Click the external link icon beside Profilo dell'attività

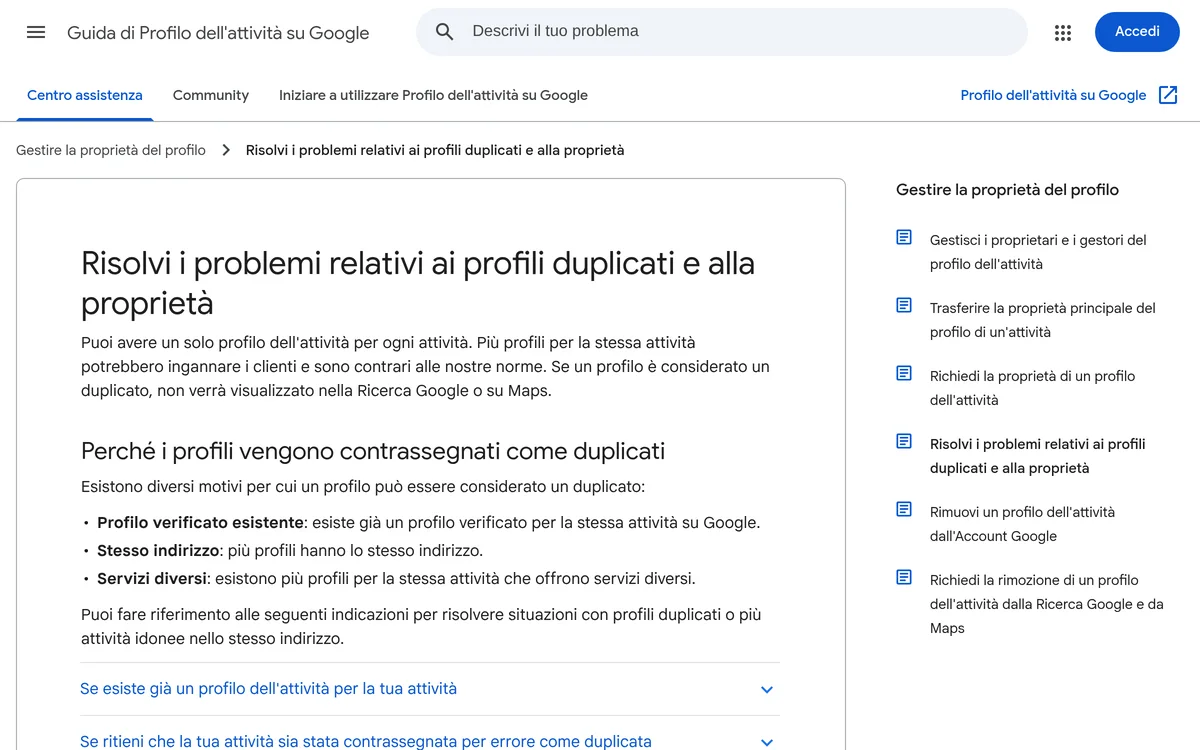tap(1168, 95)
